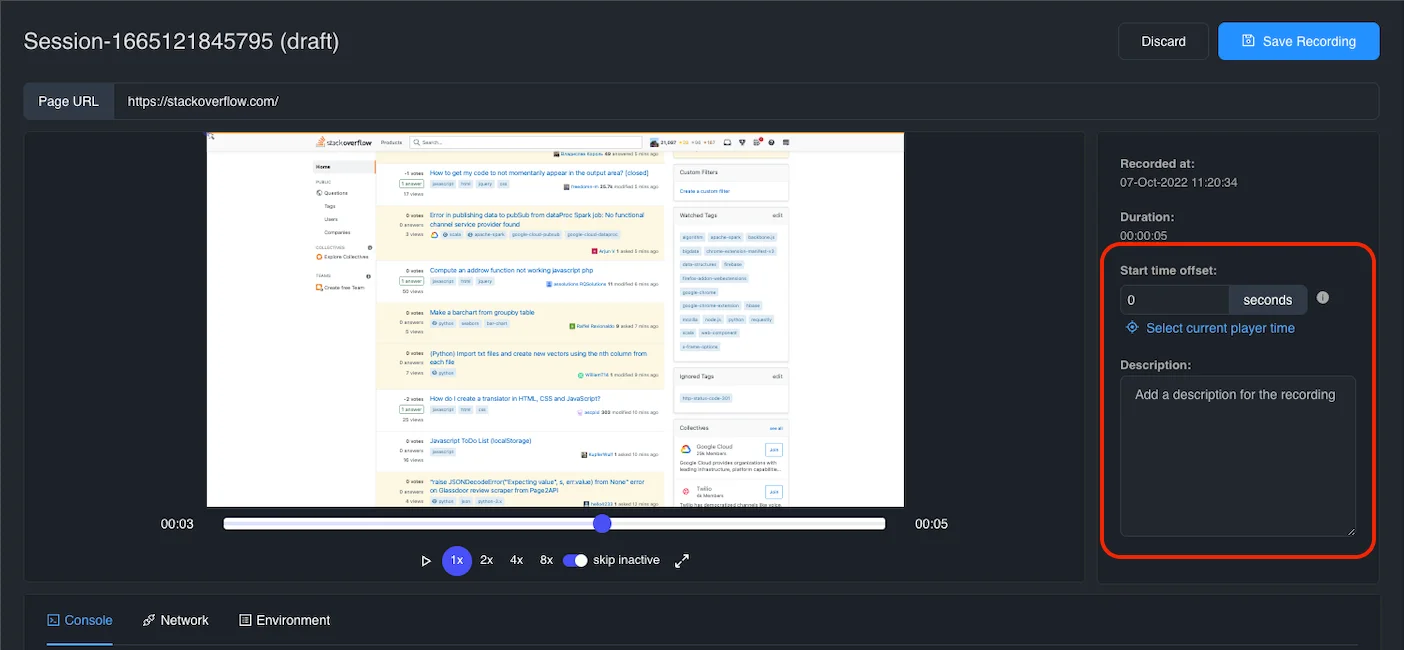
Task: Click the google-chrome watched tag
Action: [700, 292]
